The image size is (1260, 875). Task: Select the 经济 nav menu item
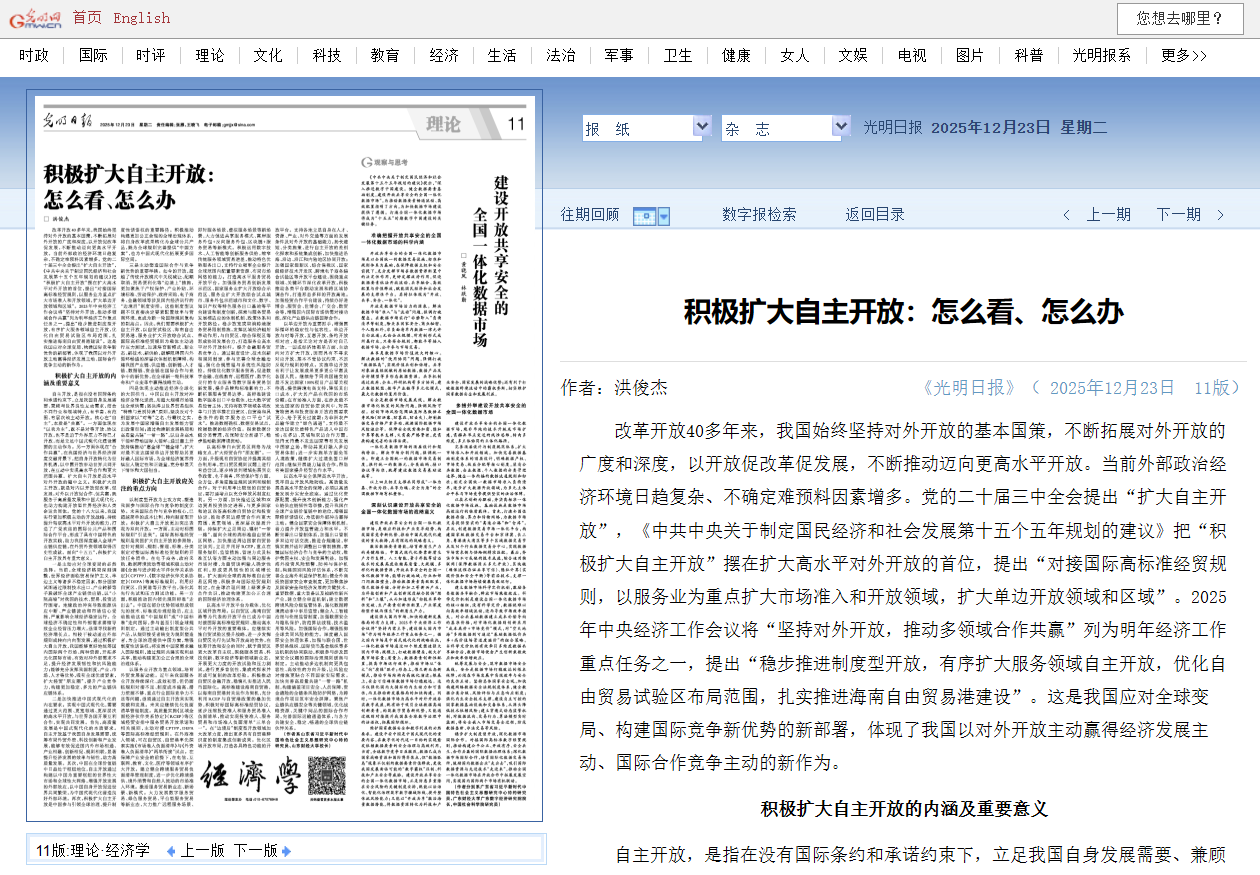444,55
